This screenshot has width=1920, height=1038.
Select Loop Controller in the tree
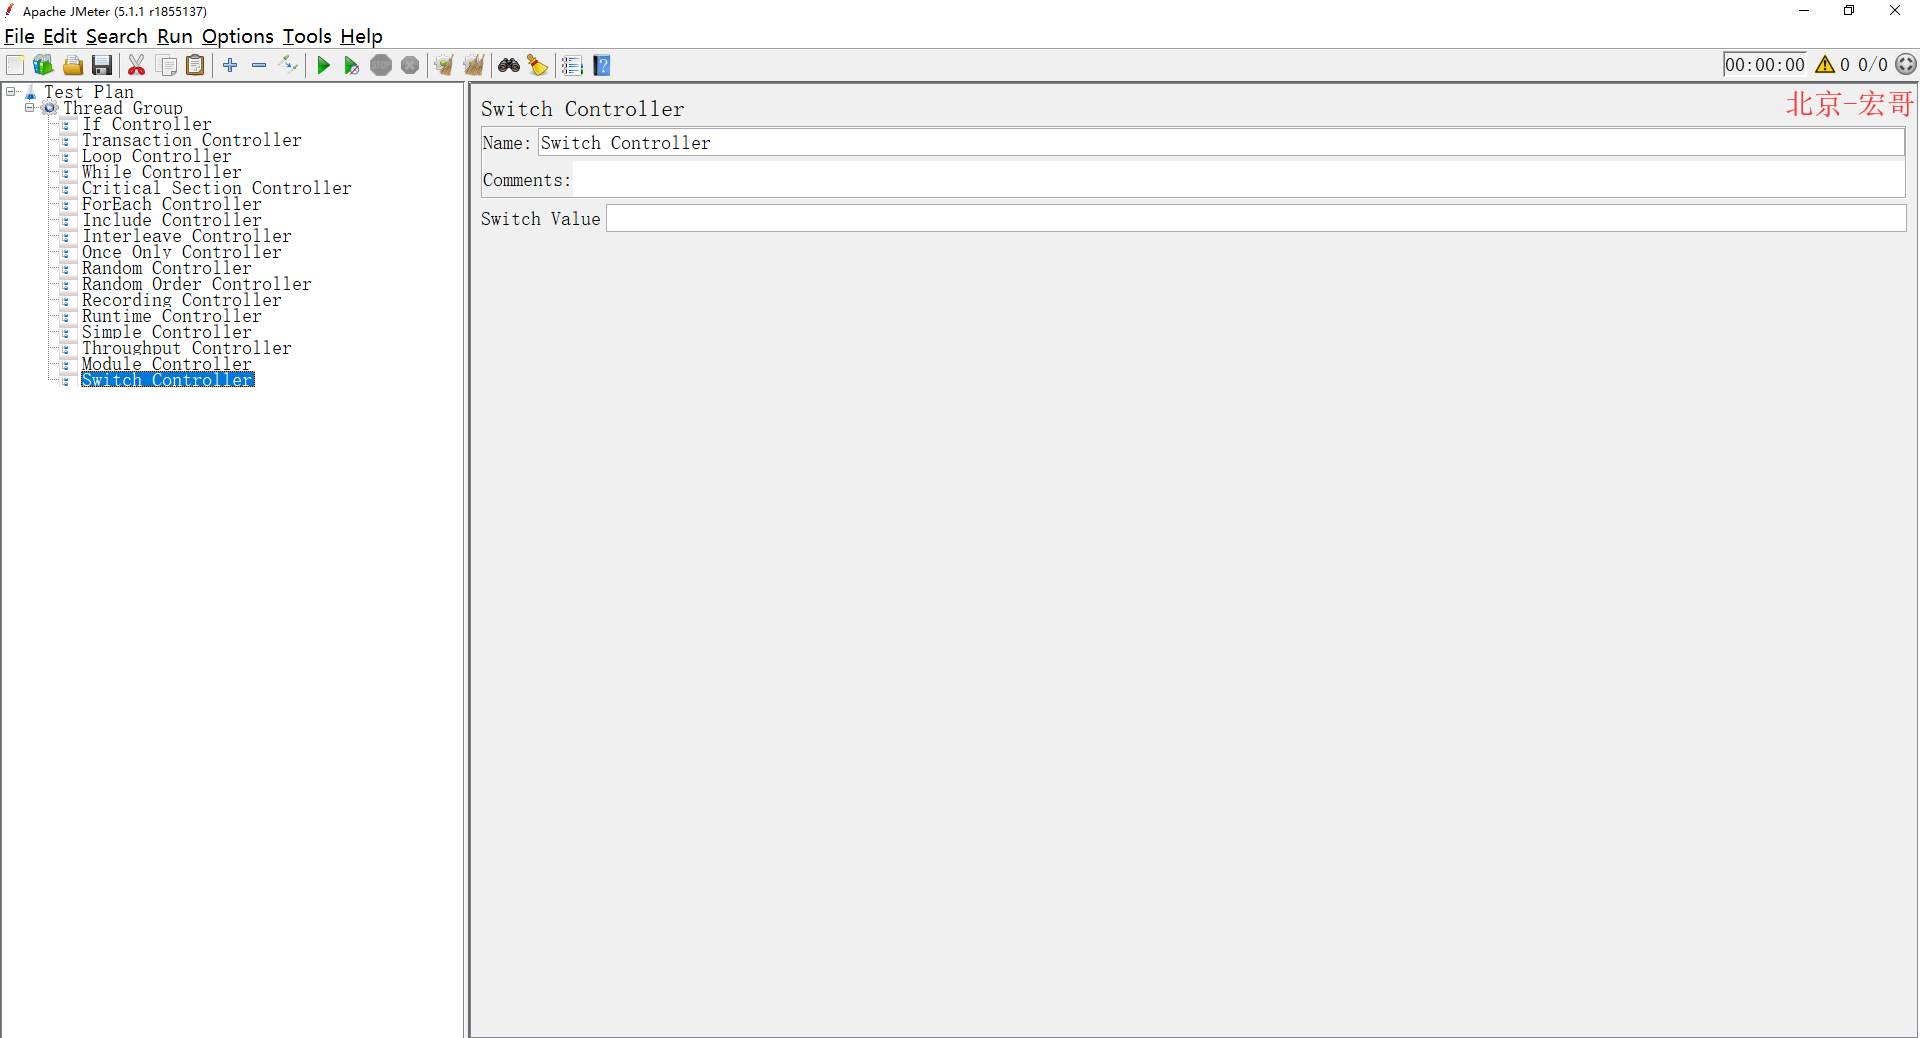[x=157, y=156]
